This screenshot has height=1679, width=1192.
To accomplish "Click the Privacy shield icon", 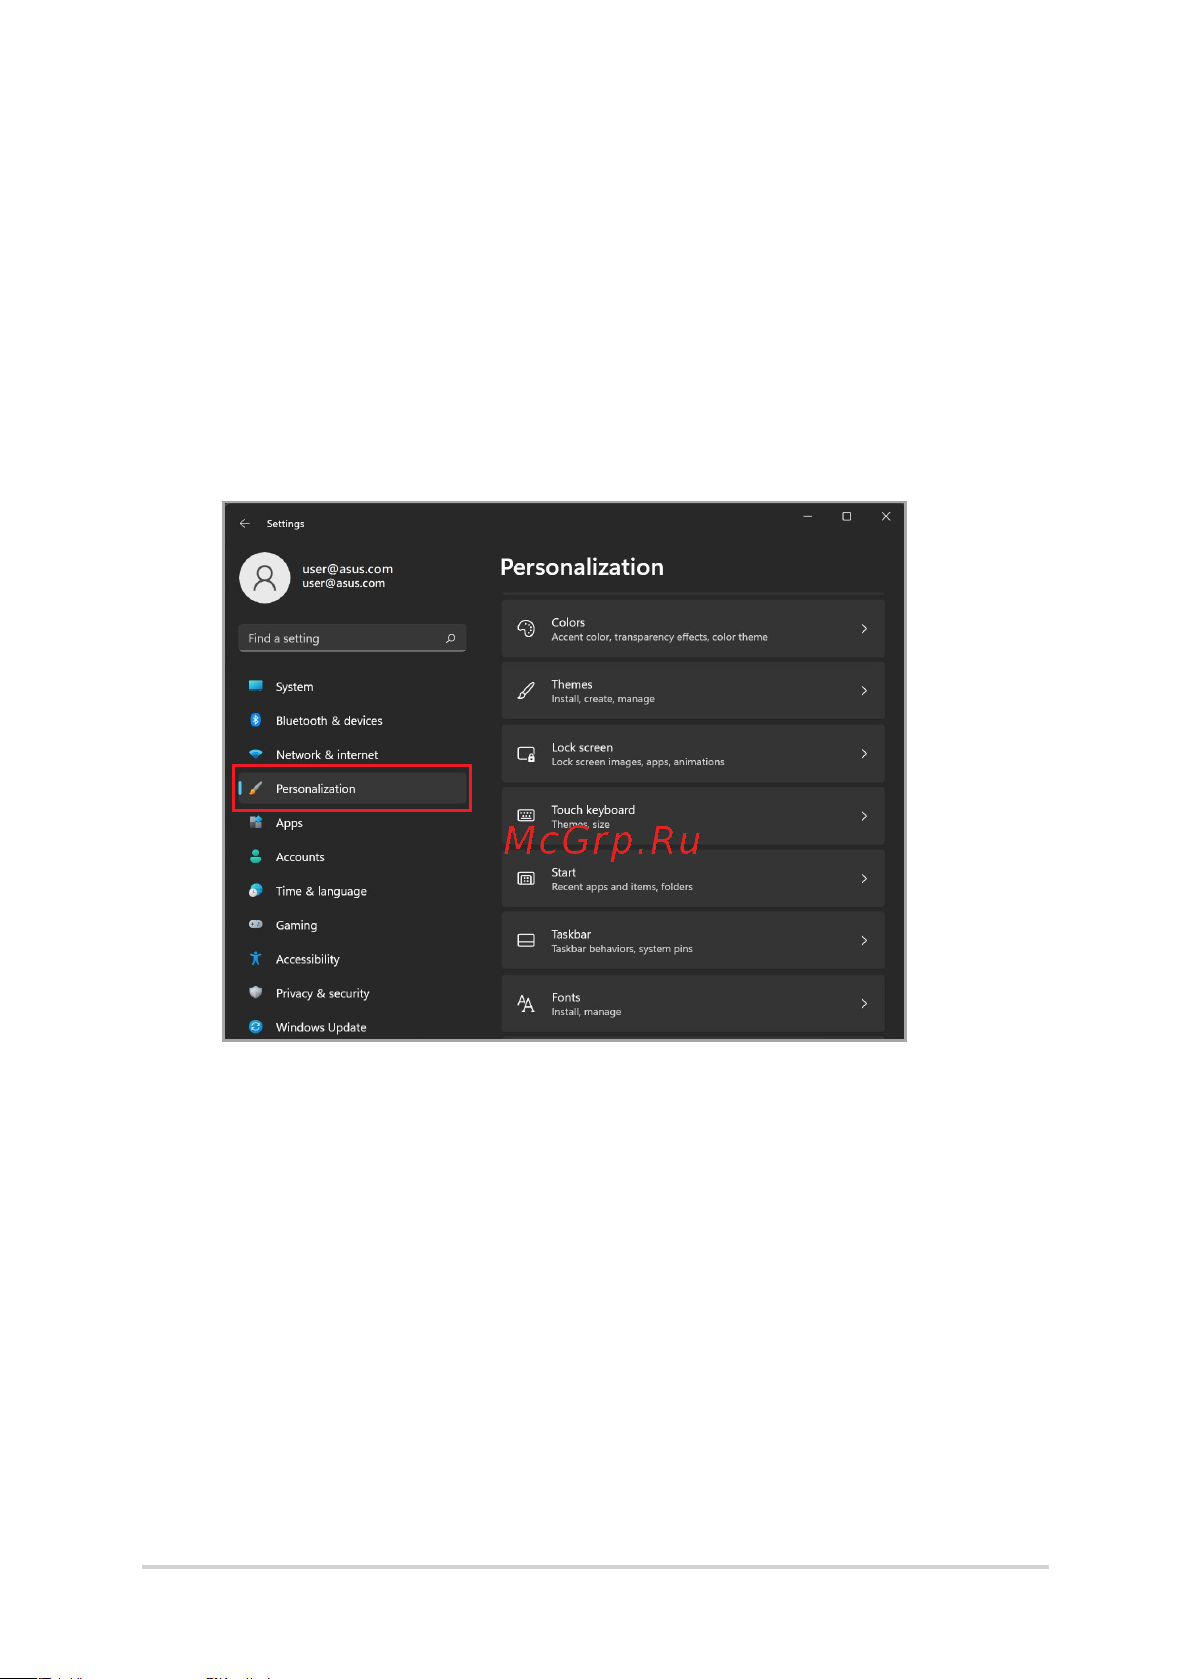I will pyautogui.click(x=256, y=992).
